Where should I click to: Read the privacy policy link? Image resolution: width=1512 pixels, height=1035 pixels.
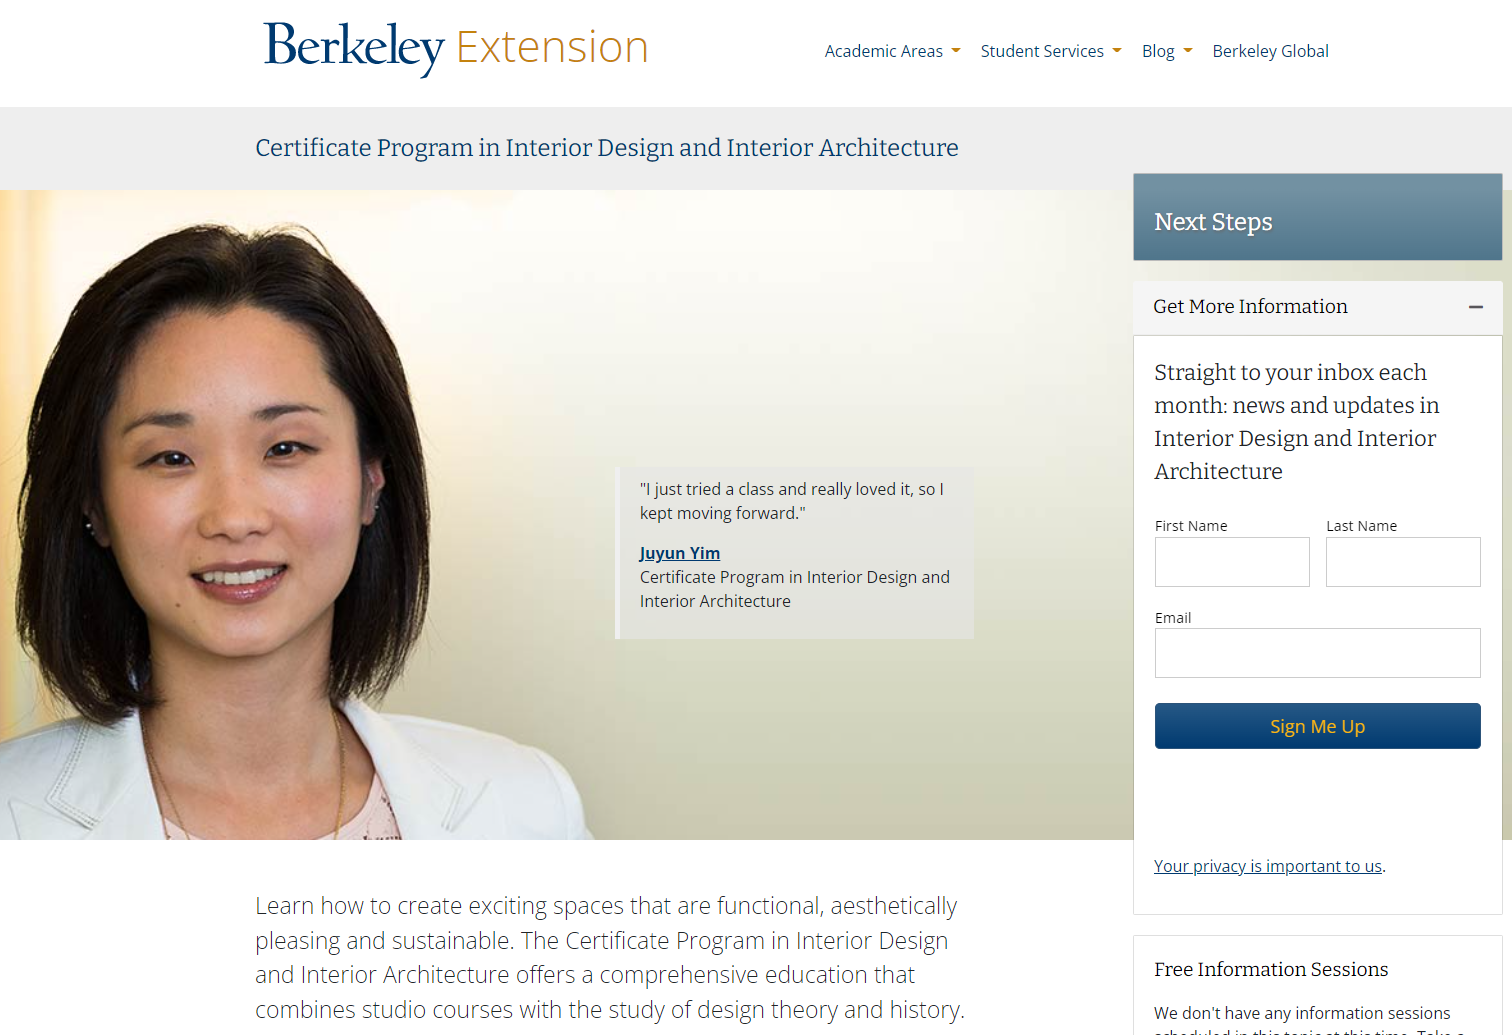click(x=1267, y=866)
